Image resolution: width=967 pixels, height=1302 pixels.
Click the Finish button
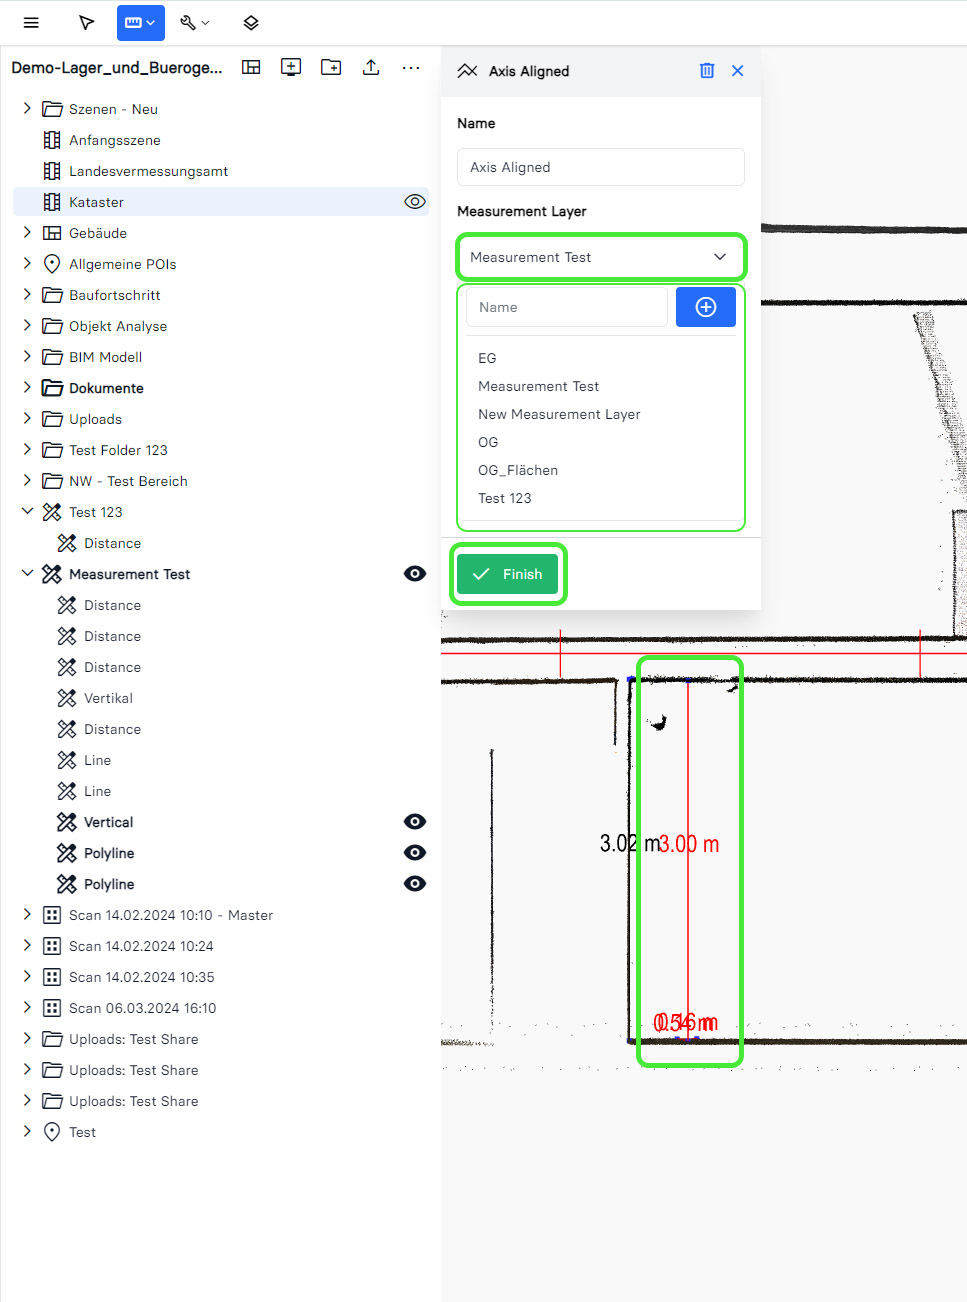pos(508,574)
